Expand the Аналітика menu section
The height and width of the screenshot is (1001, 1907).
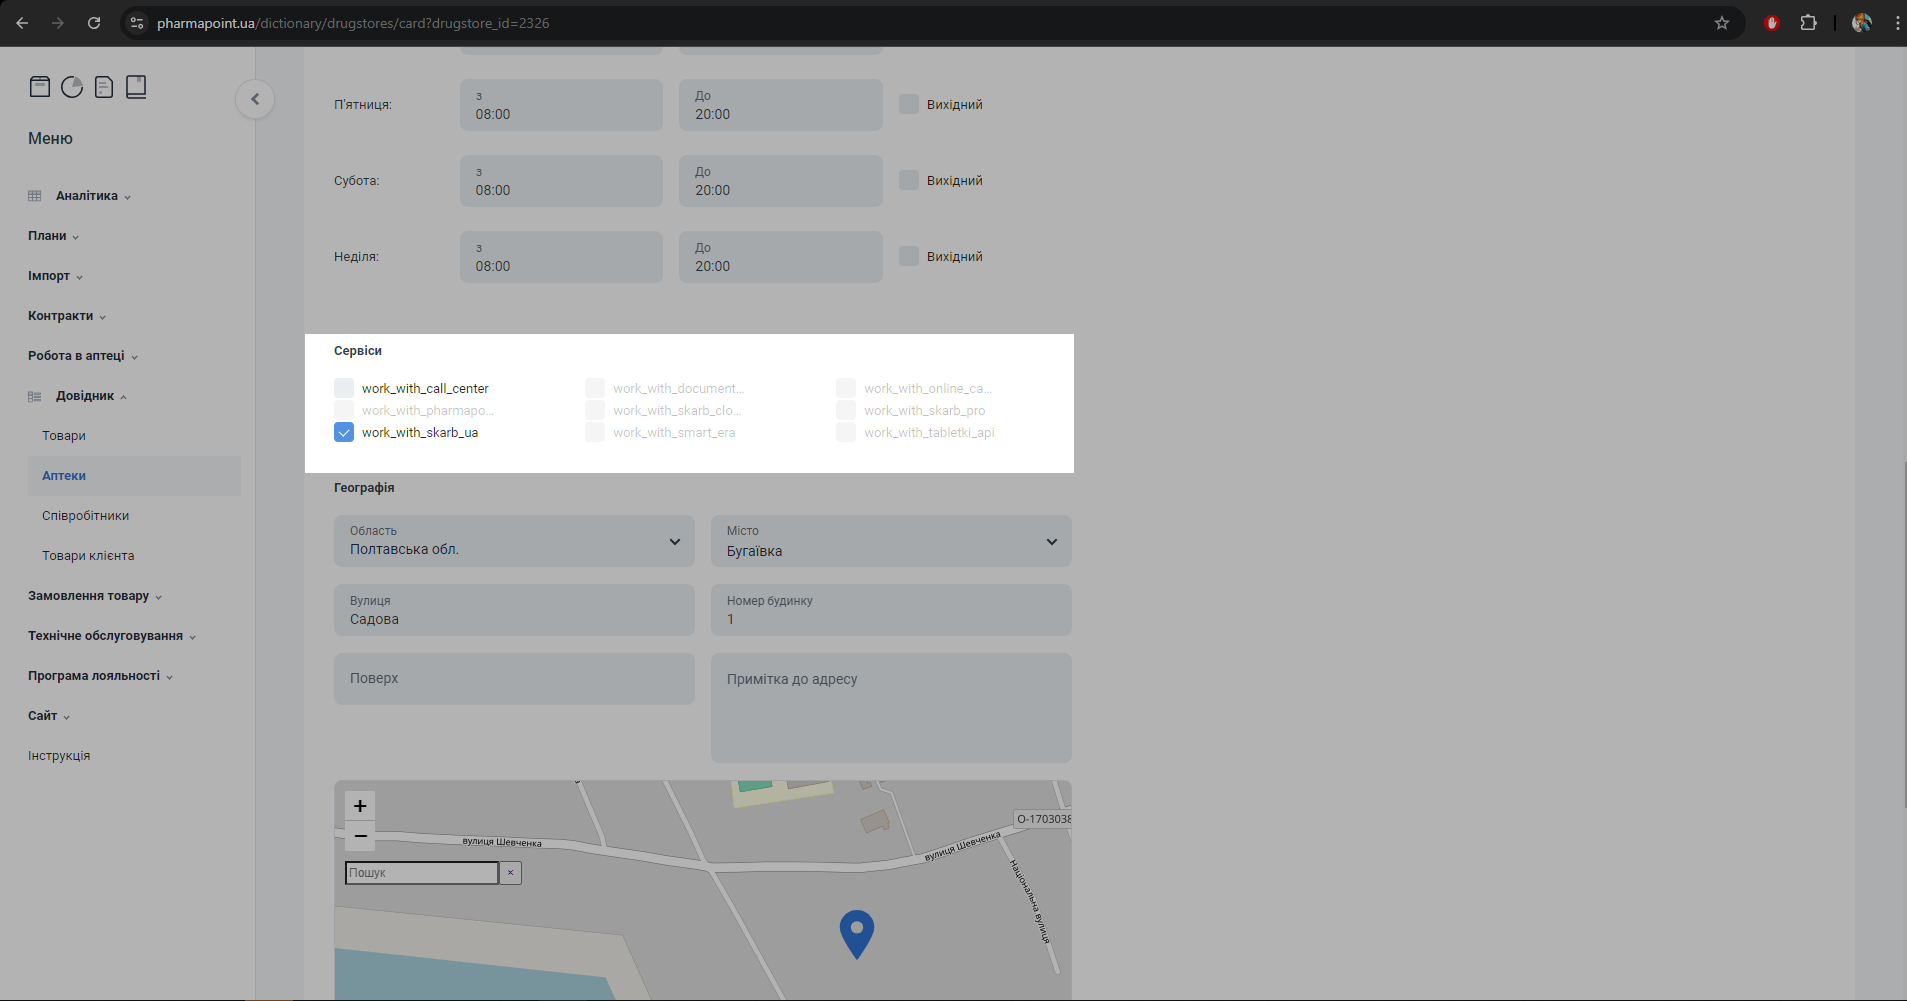click(x=87, y=196)
